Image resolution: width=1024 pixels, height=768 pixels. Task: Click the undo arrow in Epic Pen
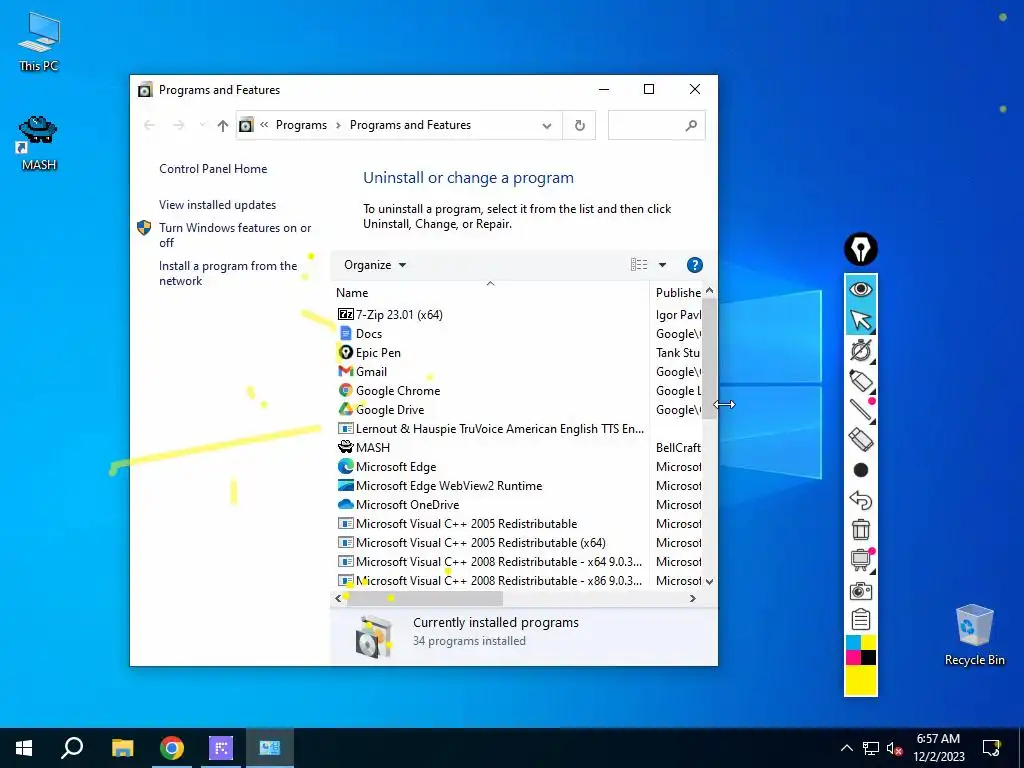coord(861,500)
